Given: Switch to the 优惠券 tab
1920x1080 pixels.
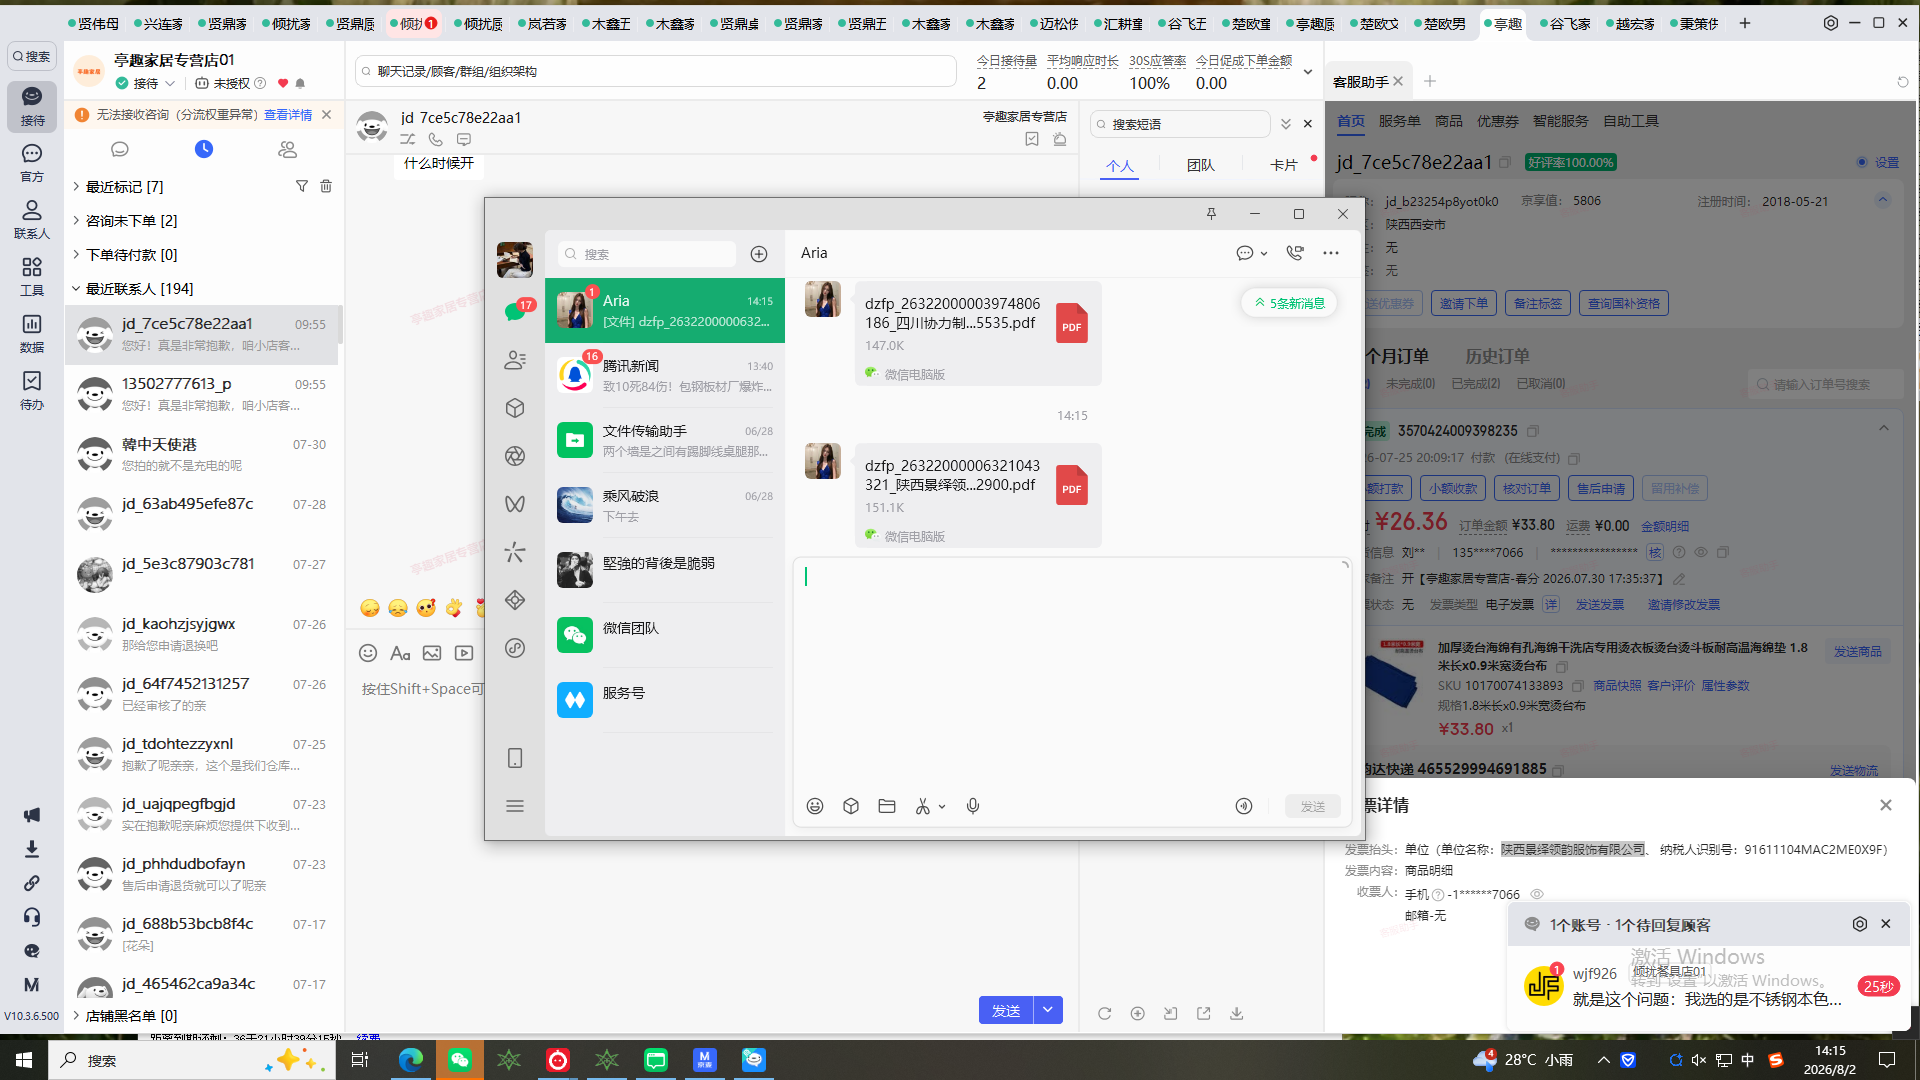Looking at the screenshot, I should (1497, 121).
